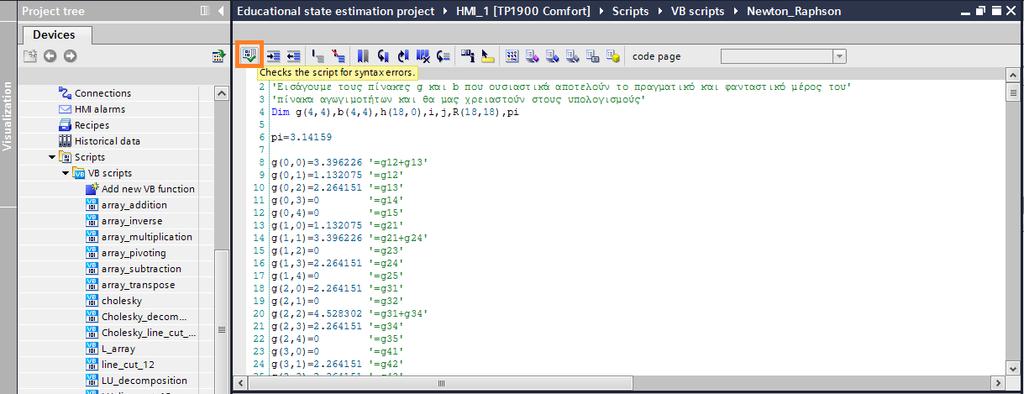
Task: Click Add new VB function
Action: (148, 189)
